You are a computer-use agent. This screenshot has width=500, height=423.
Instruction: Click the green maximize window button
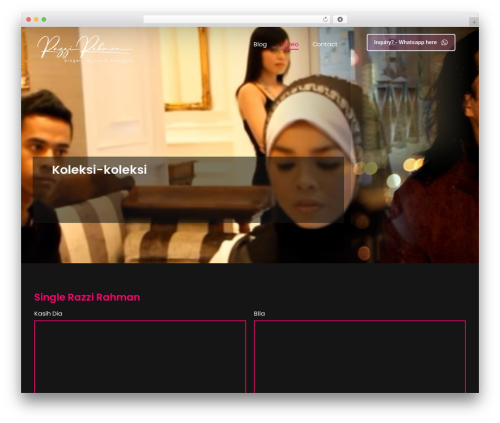[44, 20]
